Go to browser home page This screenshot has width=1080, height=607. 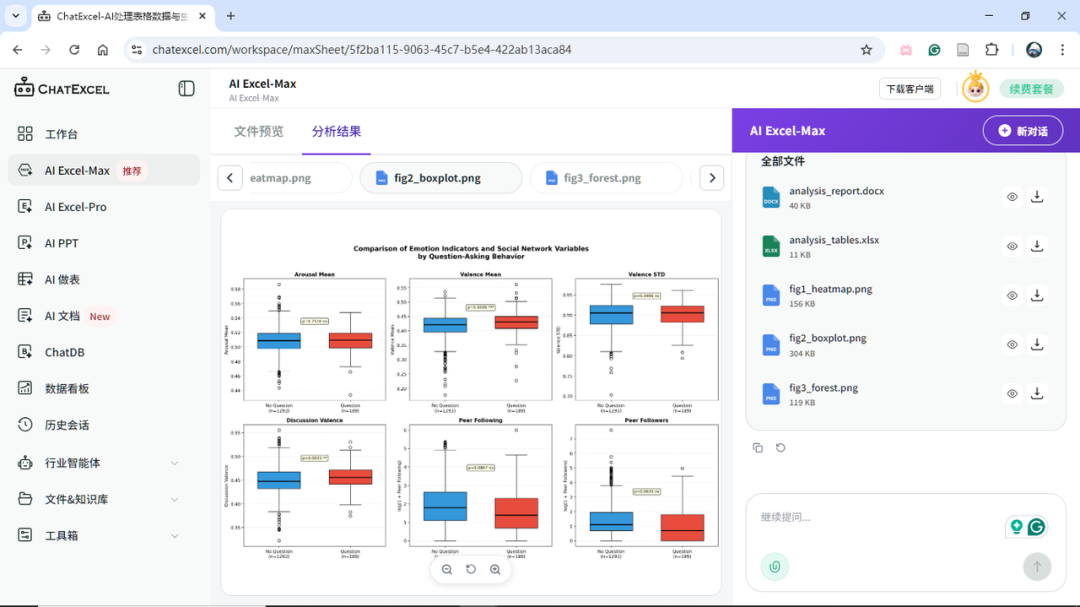[103, 50]
